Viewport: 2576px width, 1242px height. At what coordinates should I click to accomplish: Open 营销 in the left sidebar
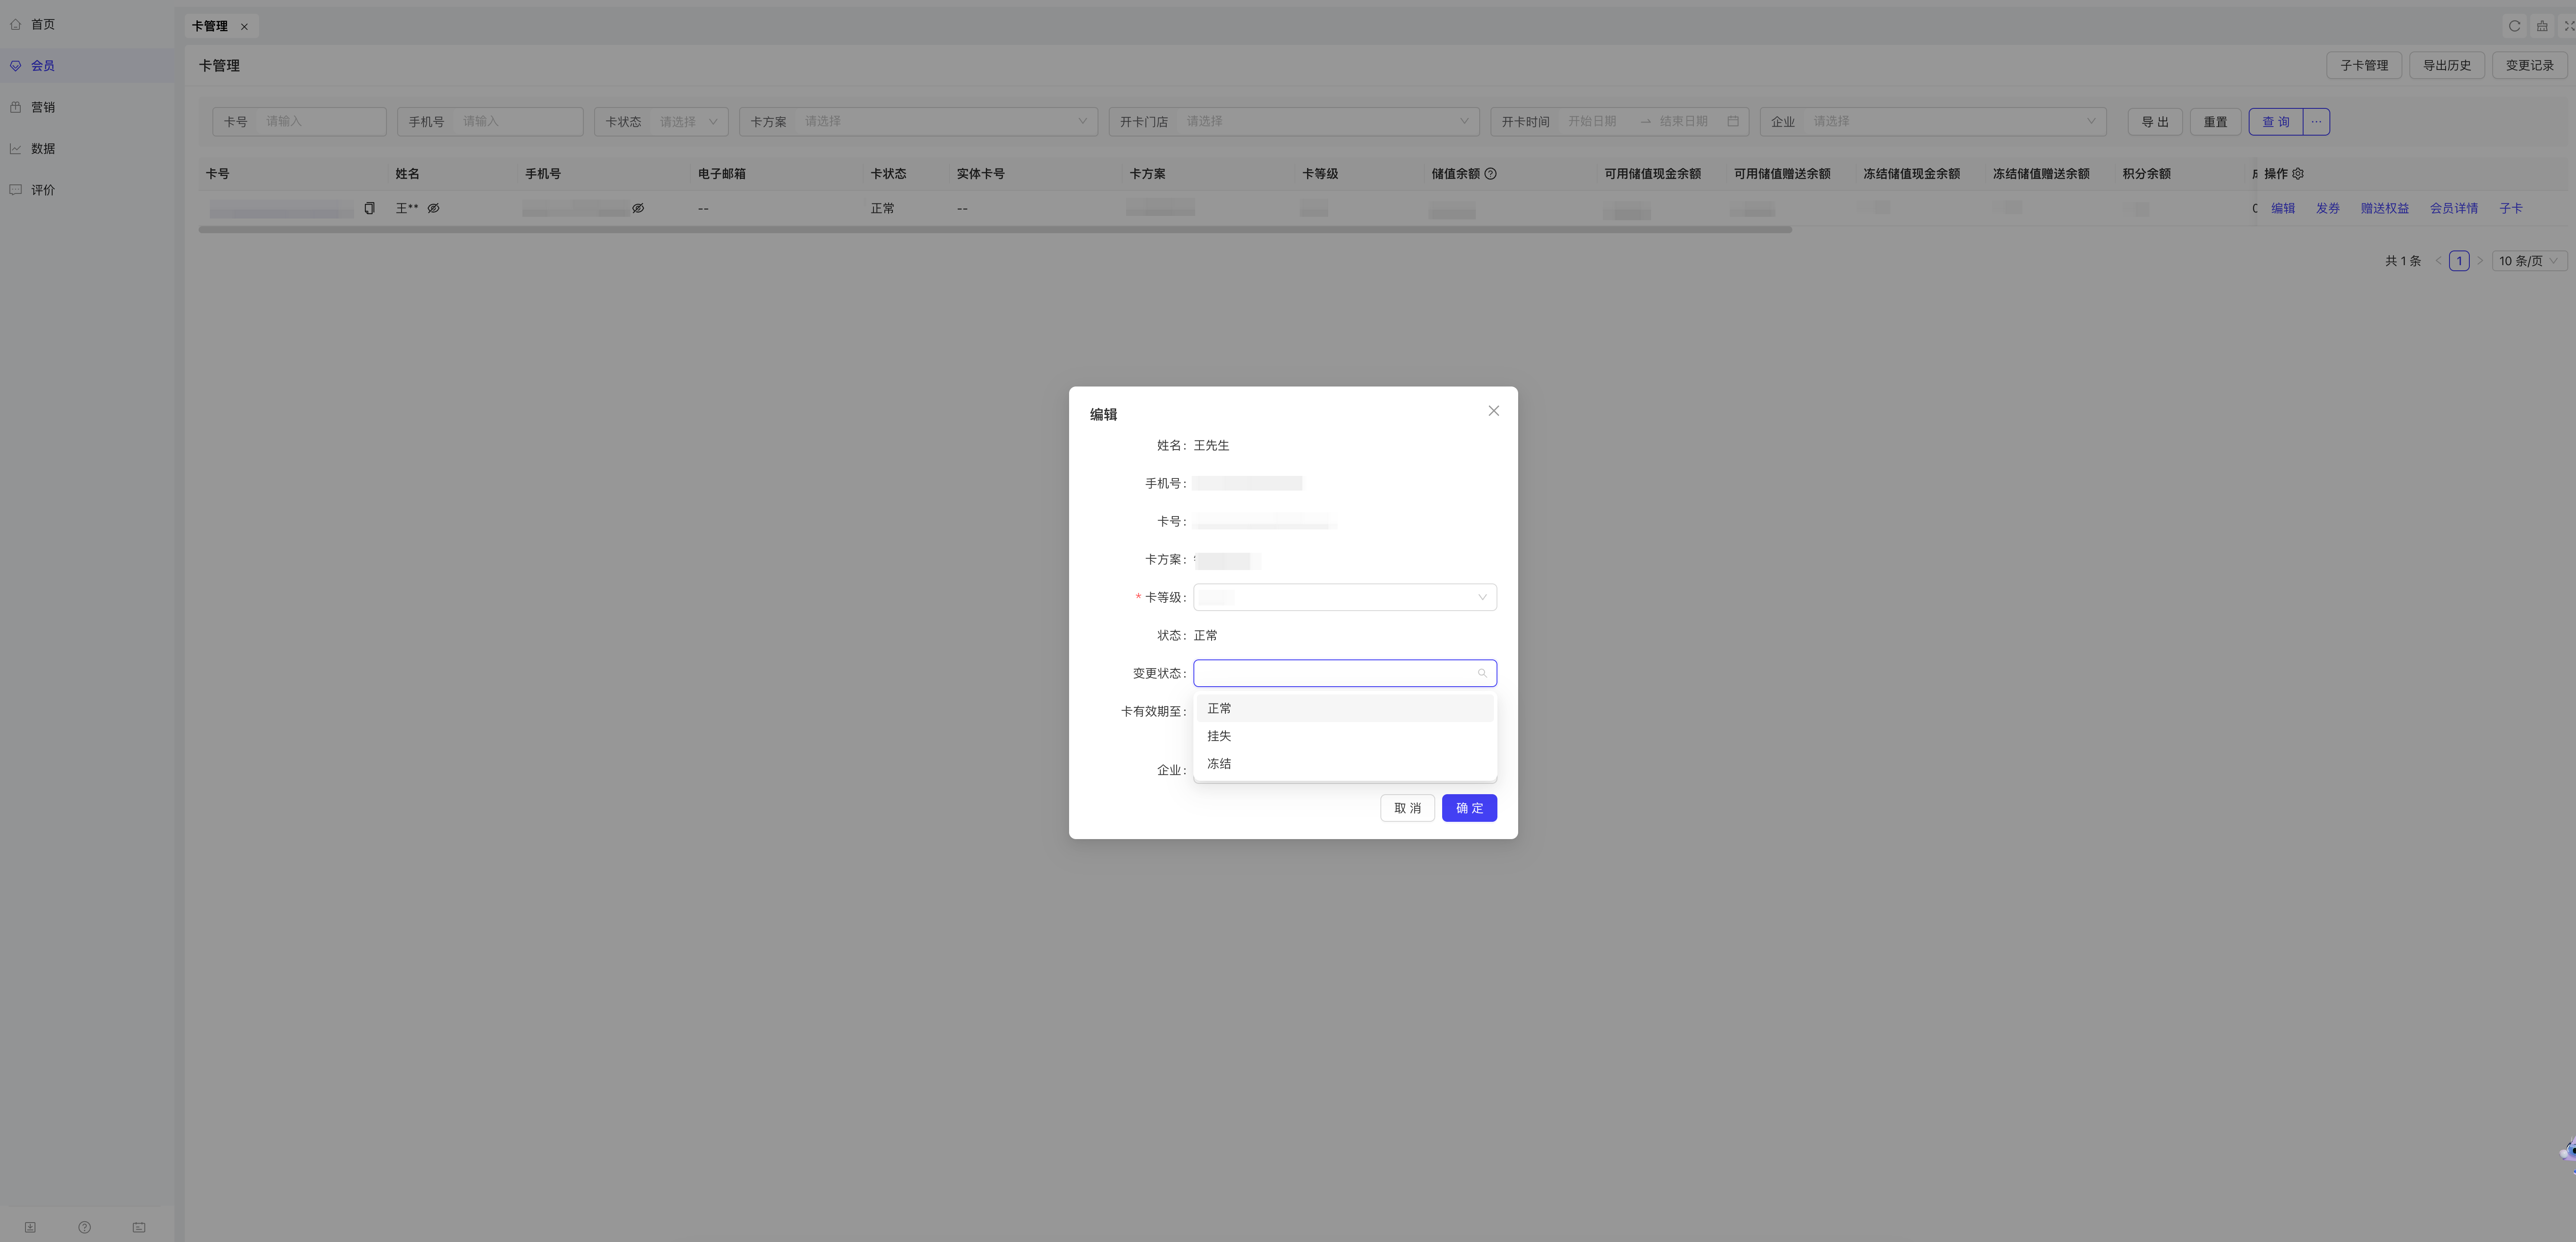click(43, 107)
